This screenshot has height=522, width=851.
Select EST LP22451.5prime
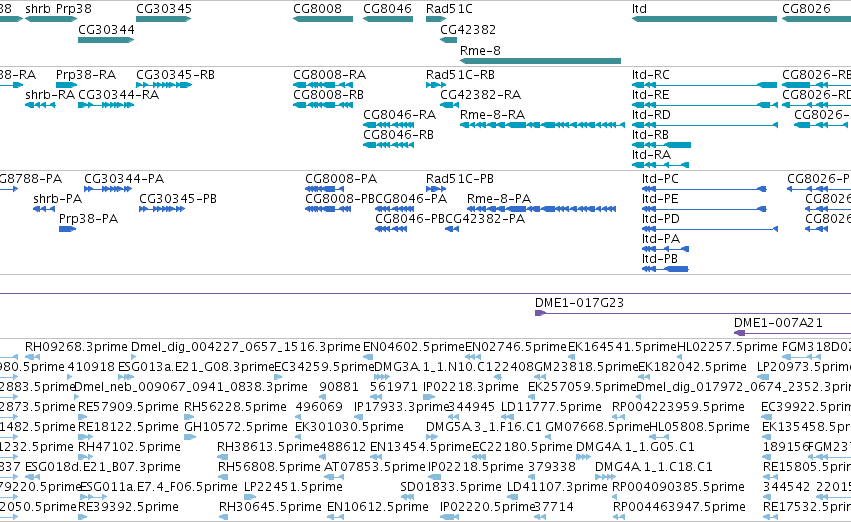[250, 497]
